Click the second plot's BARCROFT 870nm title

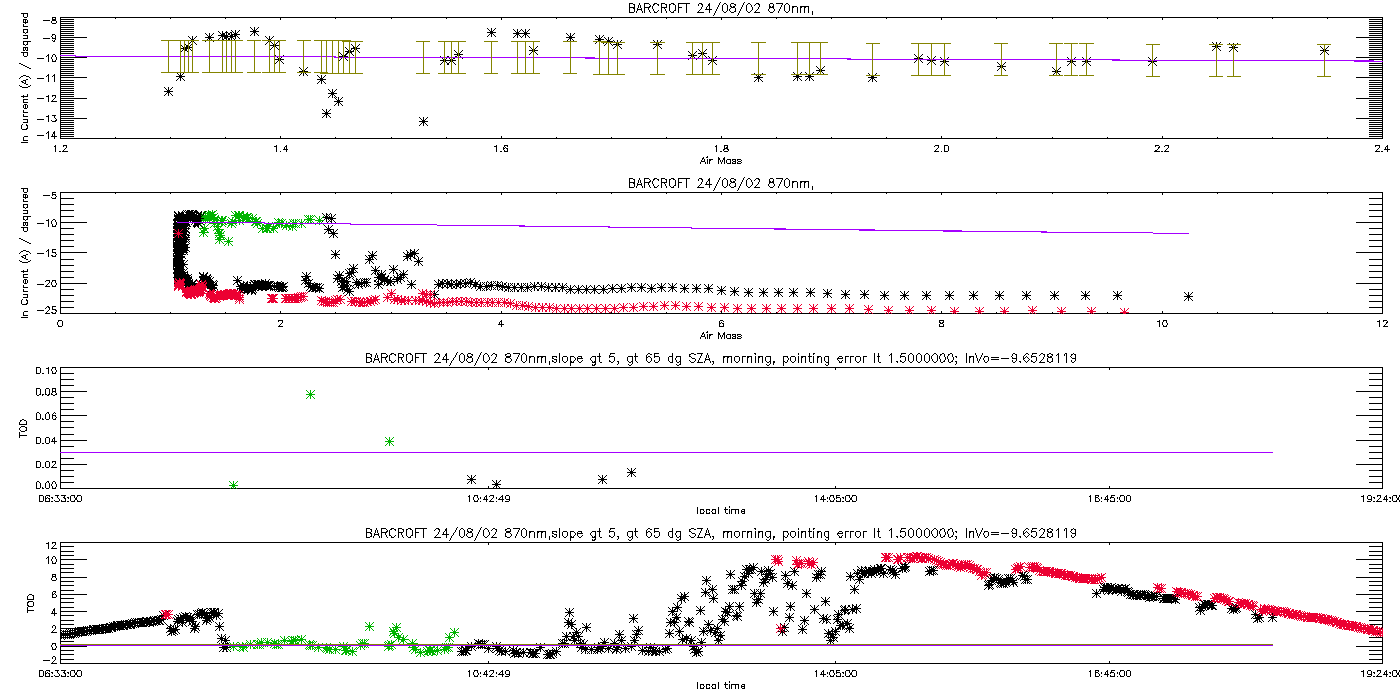click(x=720, y=183)
